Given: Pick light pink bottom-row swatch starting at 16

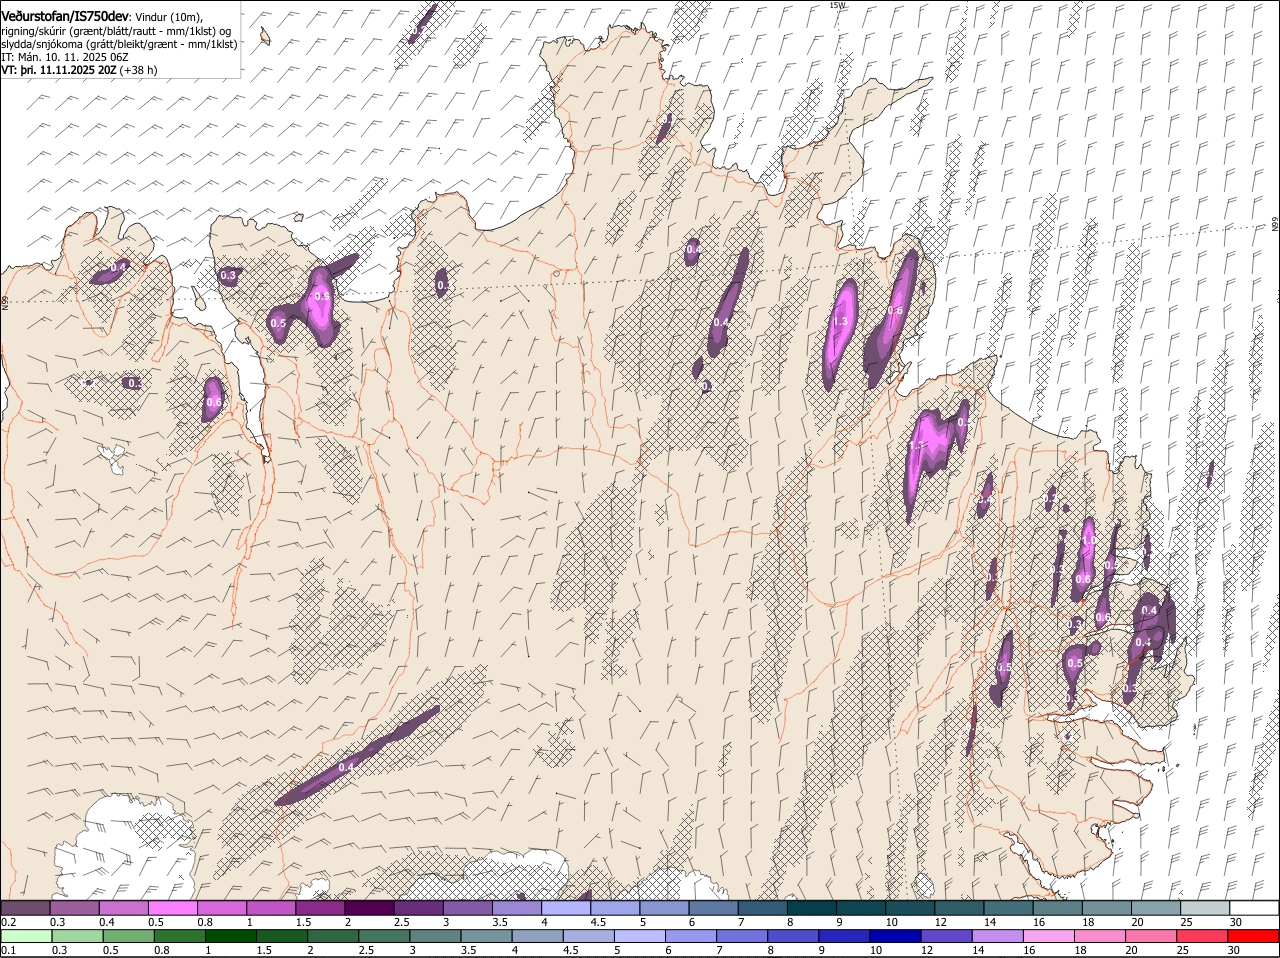Looking at the screenshot, I should pos(1047,937).
